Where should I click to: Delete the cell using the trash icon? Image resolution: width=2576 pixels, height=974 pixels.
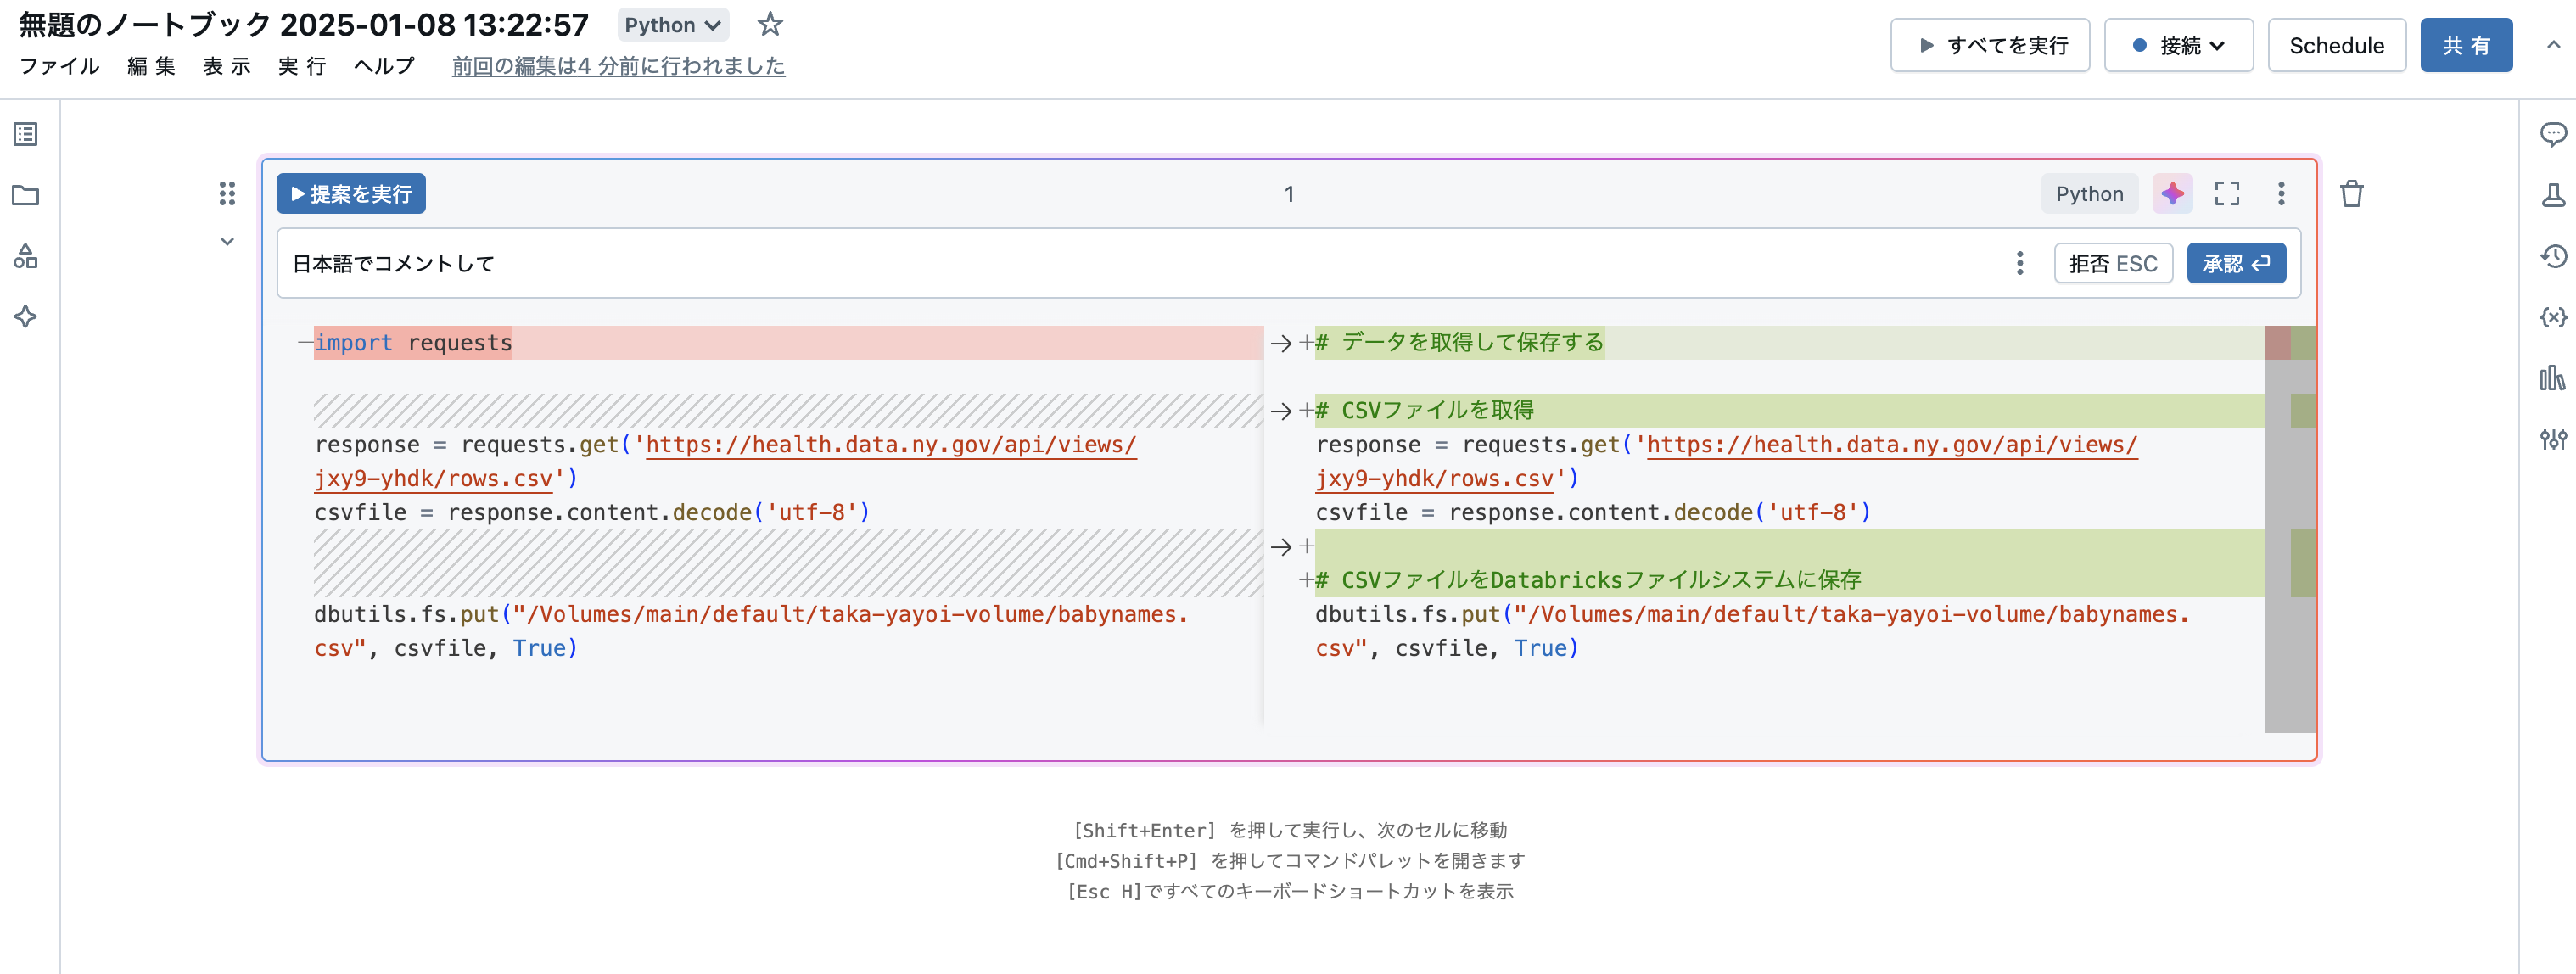pos(2352,193)
